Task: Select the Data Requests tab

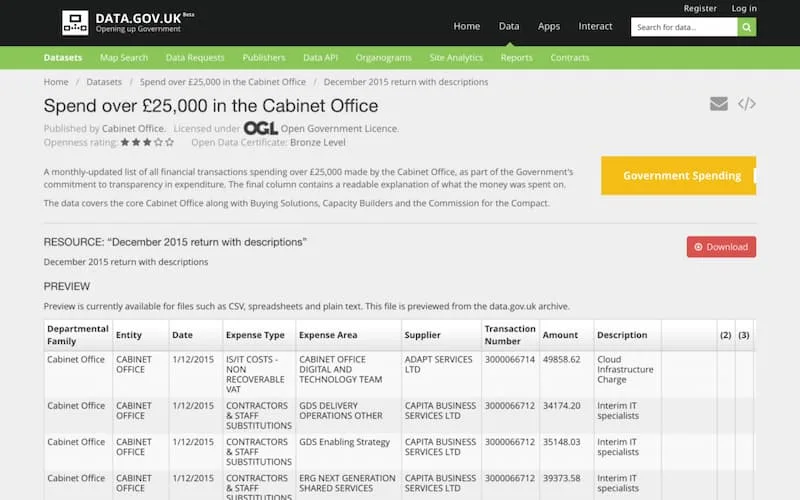Action: coord(195,58)
